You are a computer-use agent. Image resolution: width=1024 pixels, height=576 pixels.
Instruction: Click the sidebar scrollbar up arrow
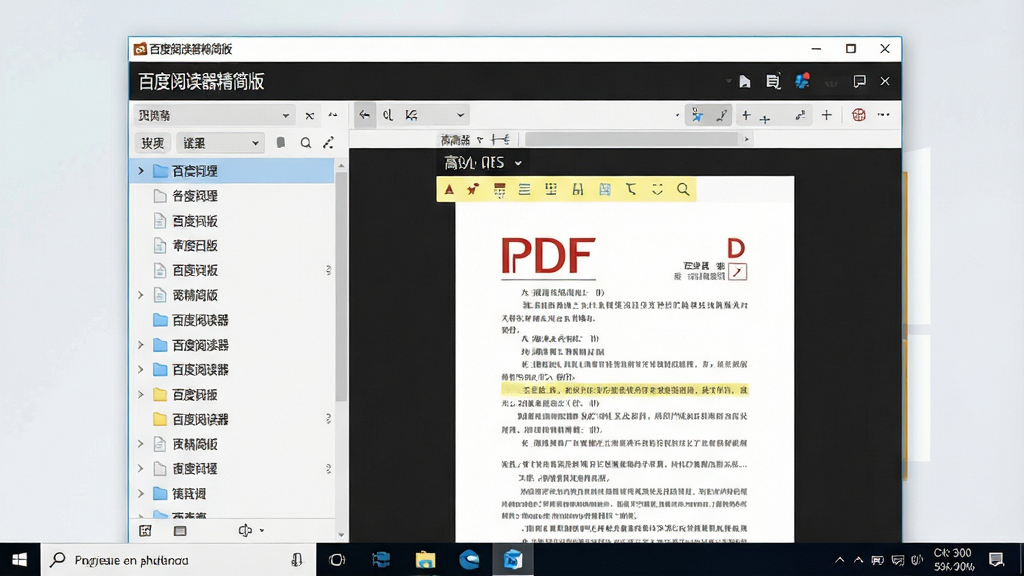tap(341, 167)
